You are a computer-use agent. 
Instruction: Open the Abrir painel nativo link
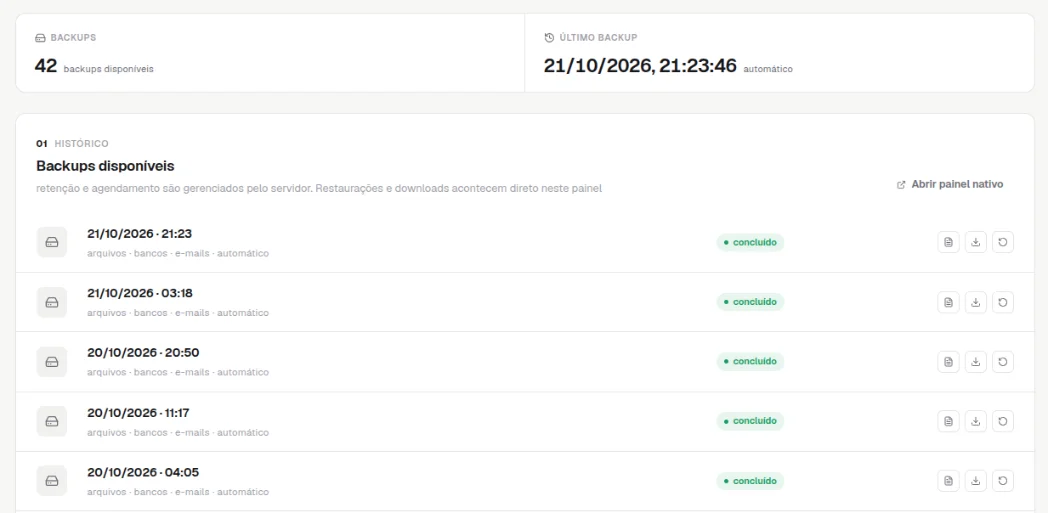point(950,184)
